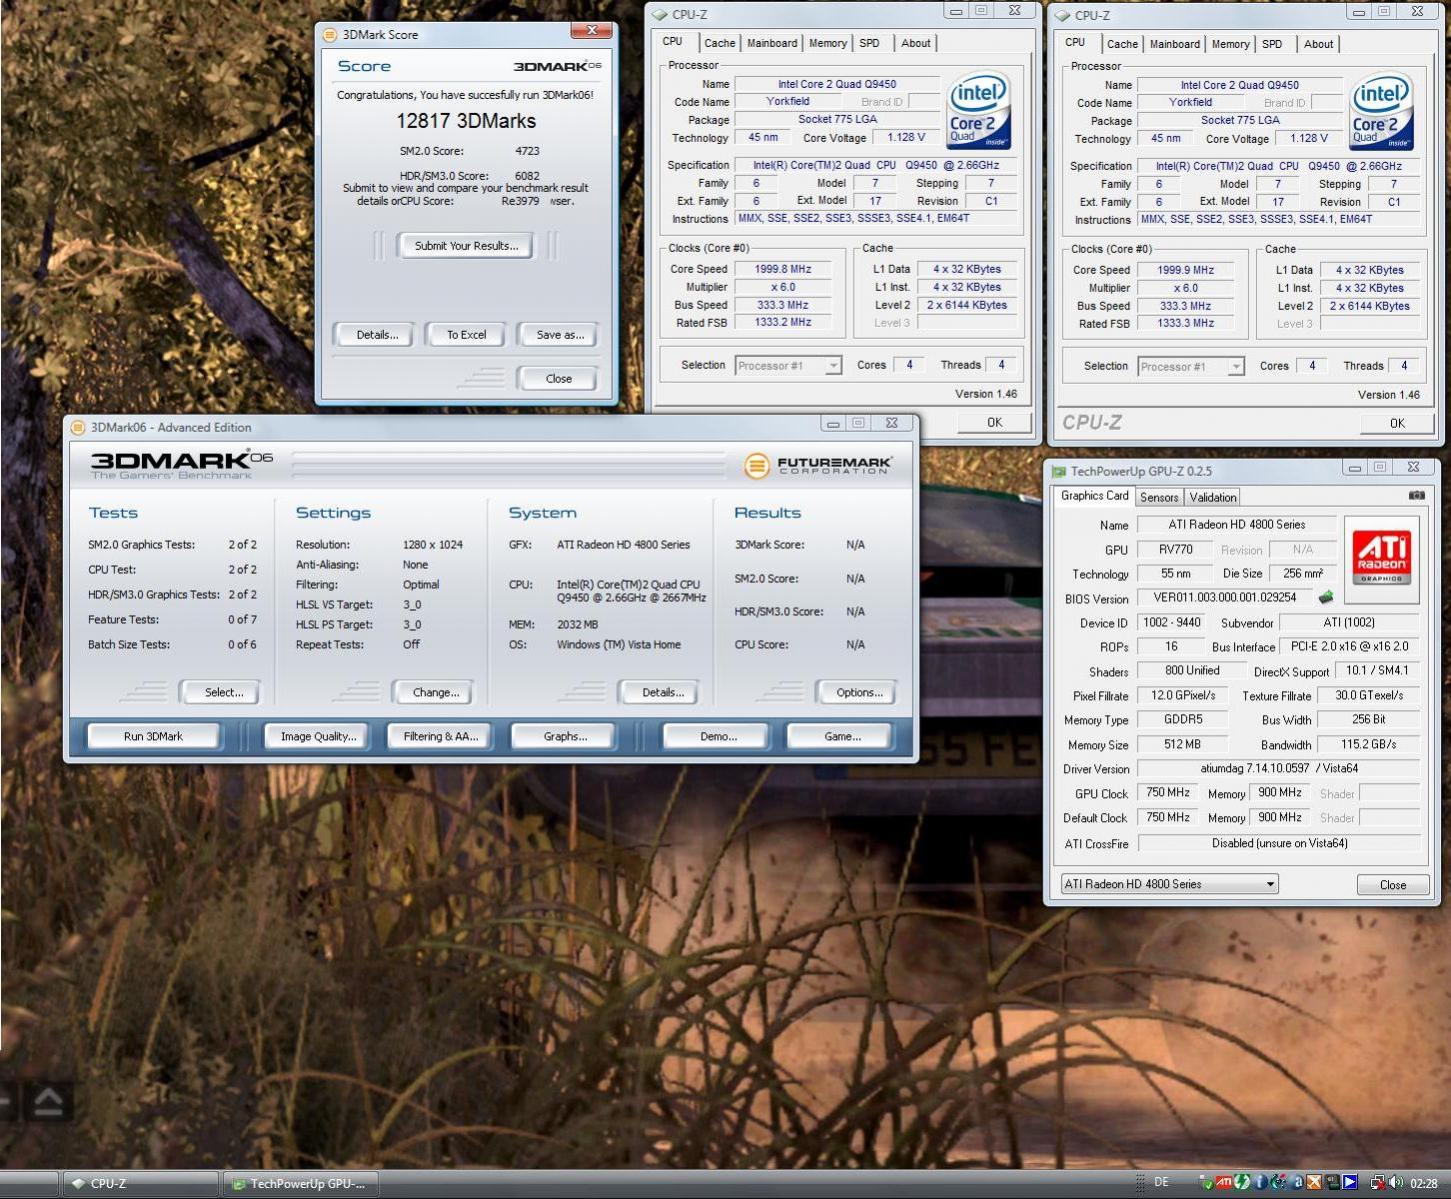Click the Intel Core 2 Quad logo in right CPU-Z
Viewport: 1451px width, 1199px height.
click(x=1381, y=112)
